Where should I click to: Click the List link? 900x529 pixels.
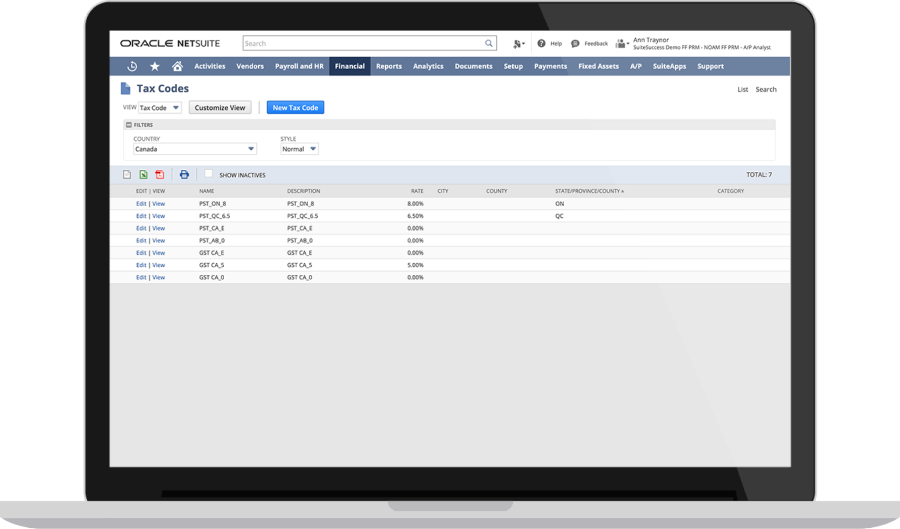[x=742, y=90]
